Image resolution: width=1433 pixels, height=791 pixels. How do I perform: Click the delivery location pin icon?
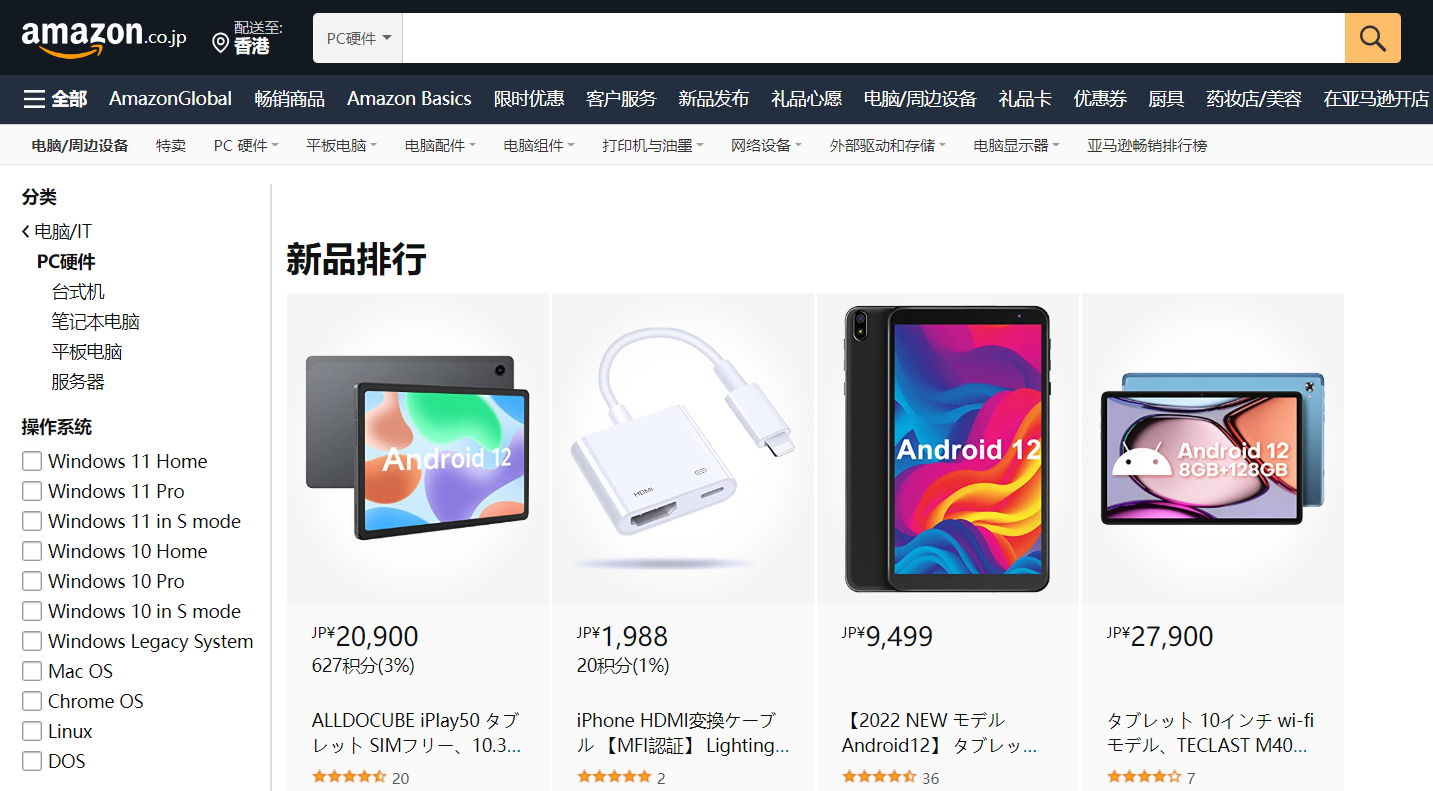221,42
